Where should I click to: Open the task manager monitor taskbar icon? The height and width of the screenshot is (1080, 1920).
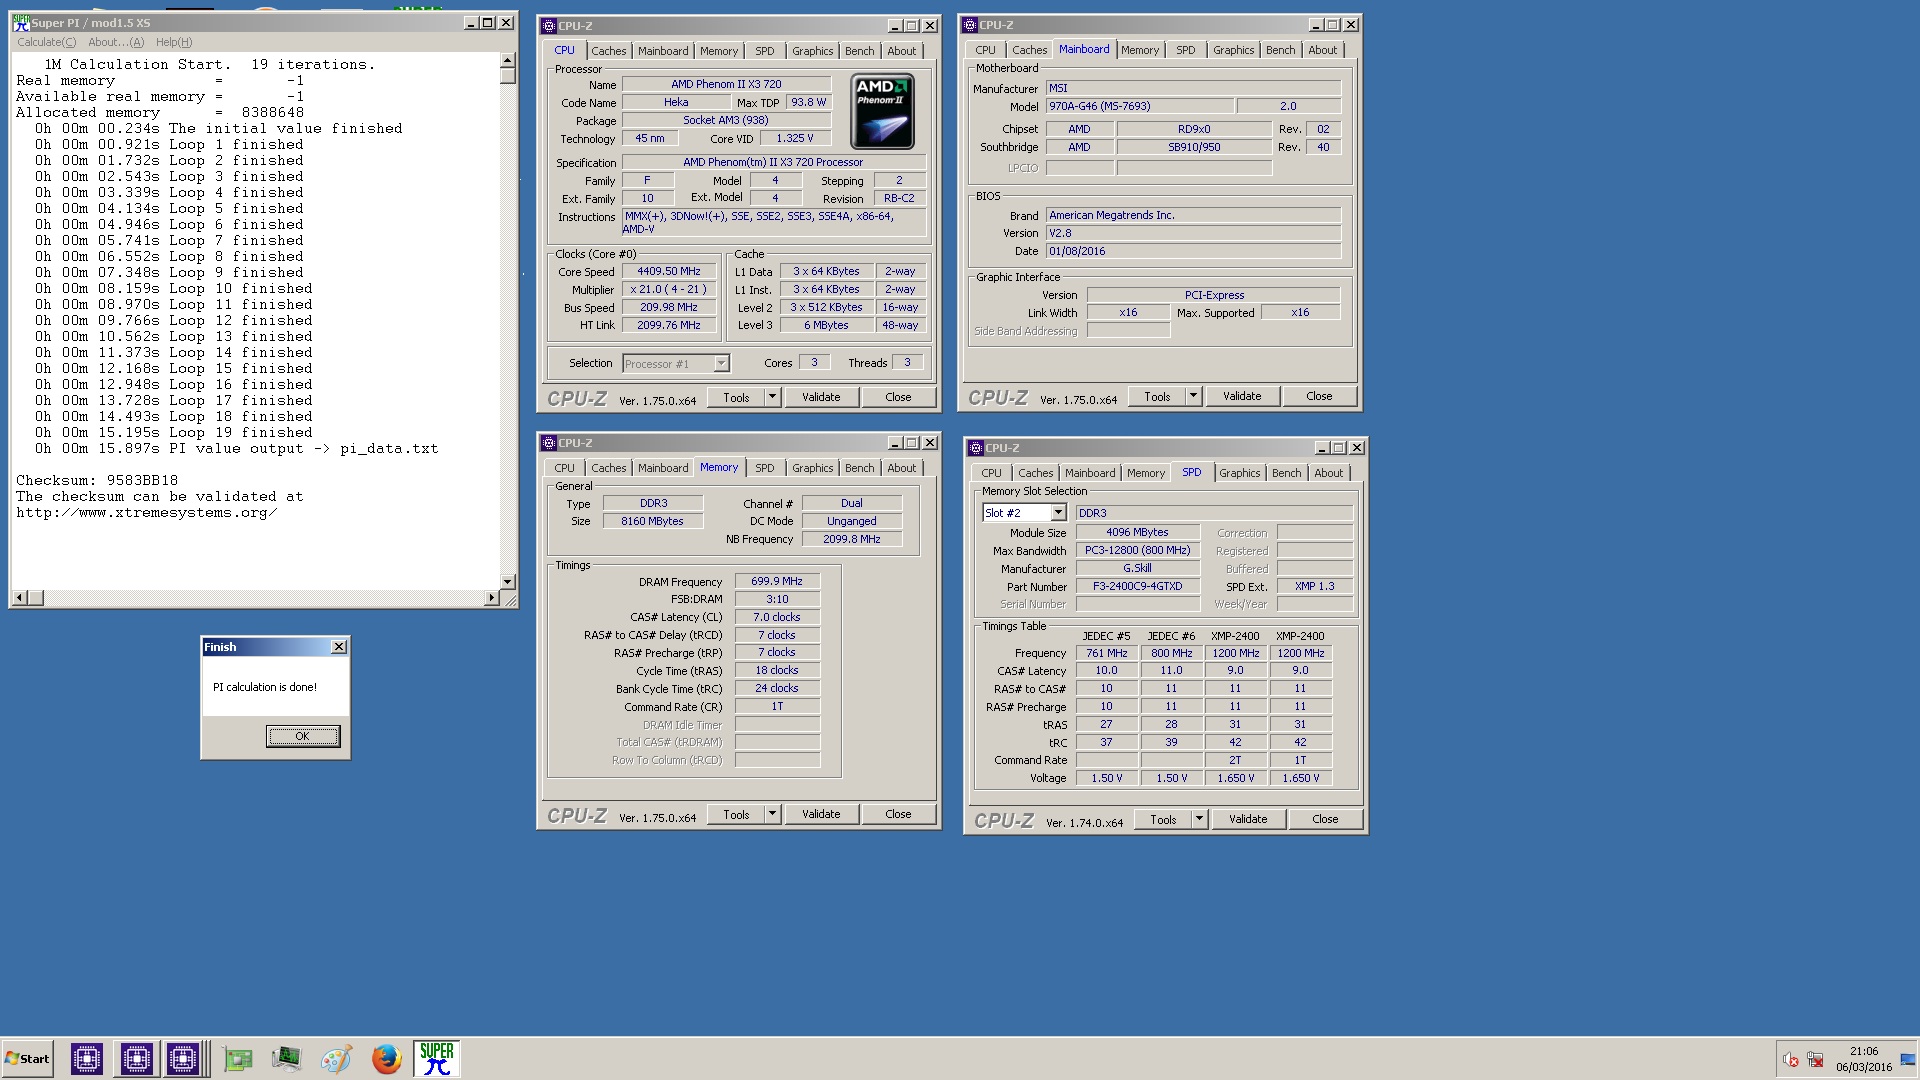286,1058
